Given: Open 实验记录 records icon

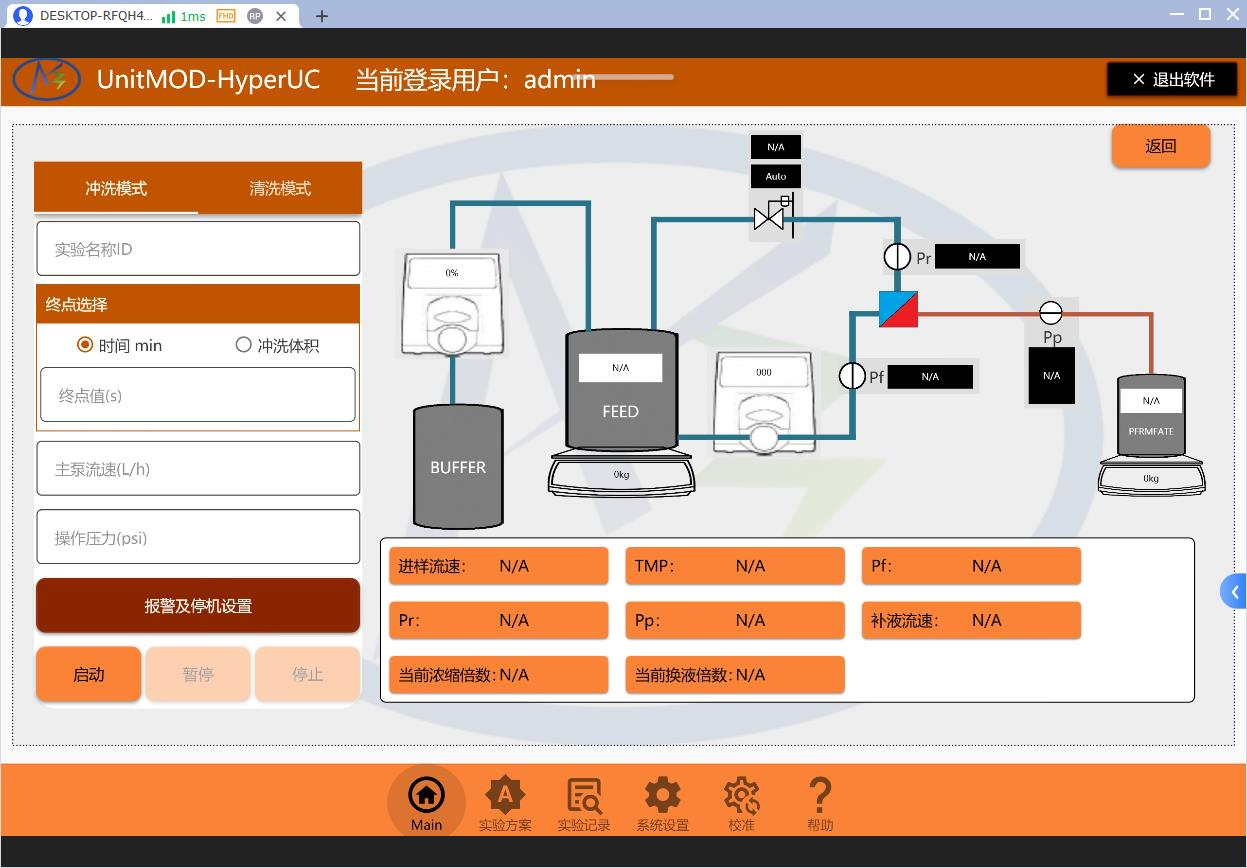Looking at the screenshot, I should 584,804.
